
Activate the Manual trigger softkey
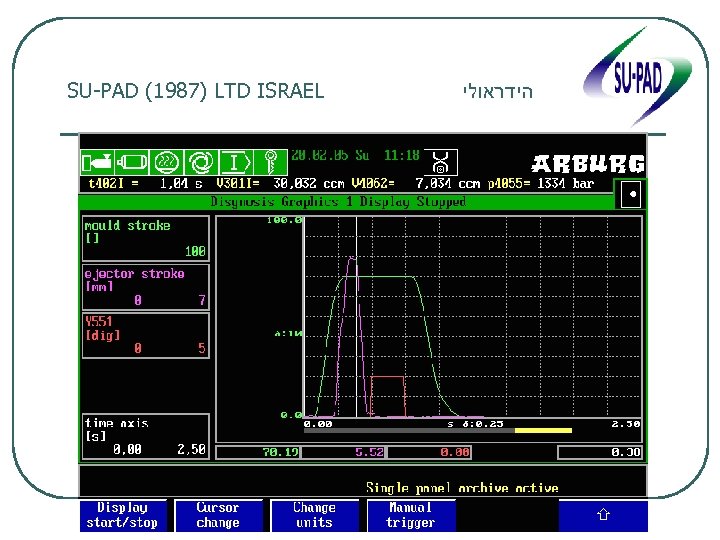pos(411,516)
